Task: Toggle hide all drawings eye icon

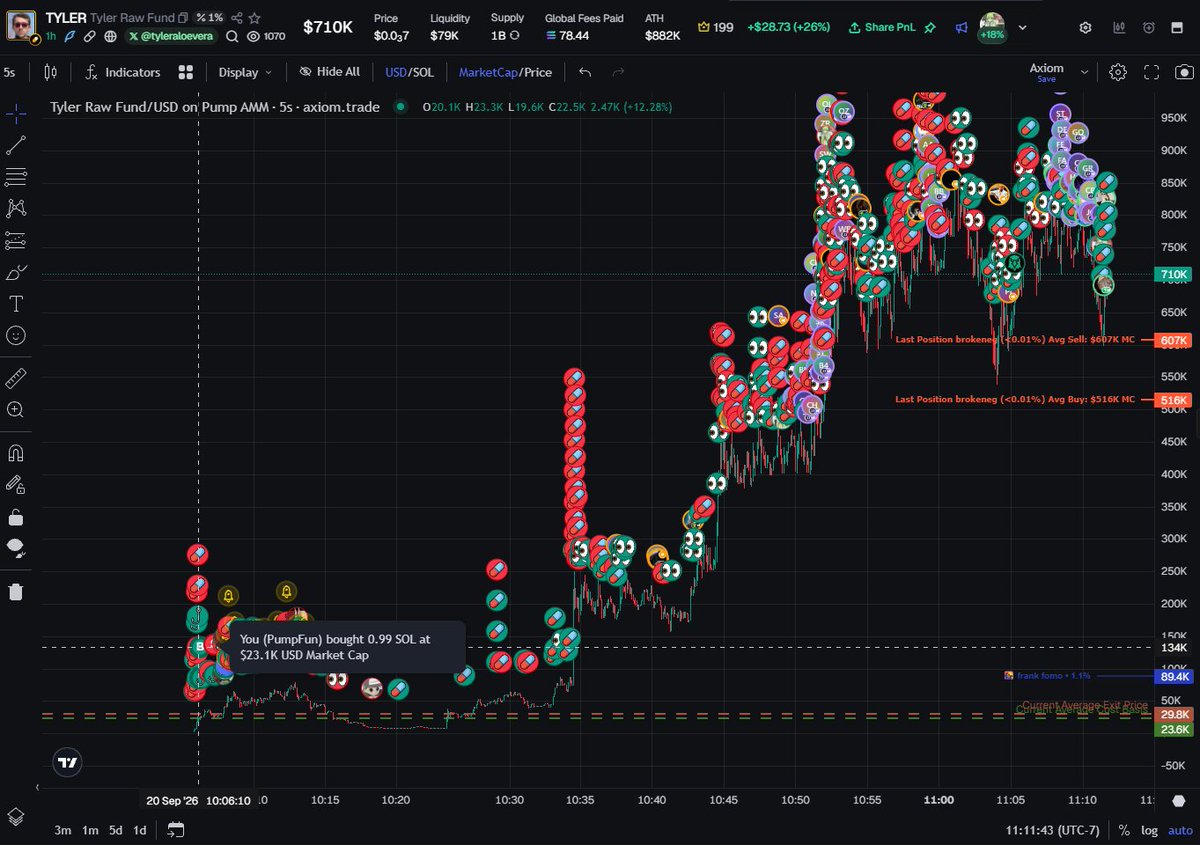Action: (x=16, y=548)
